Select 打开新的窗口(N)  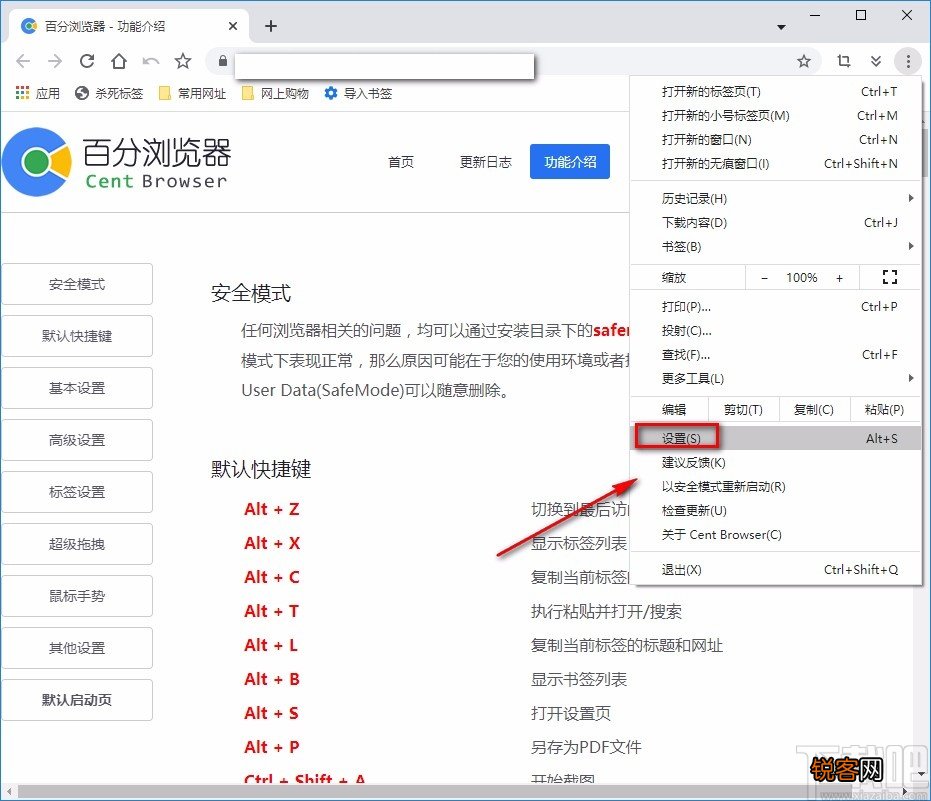point(775,140)
